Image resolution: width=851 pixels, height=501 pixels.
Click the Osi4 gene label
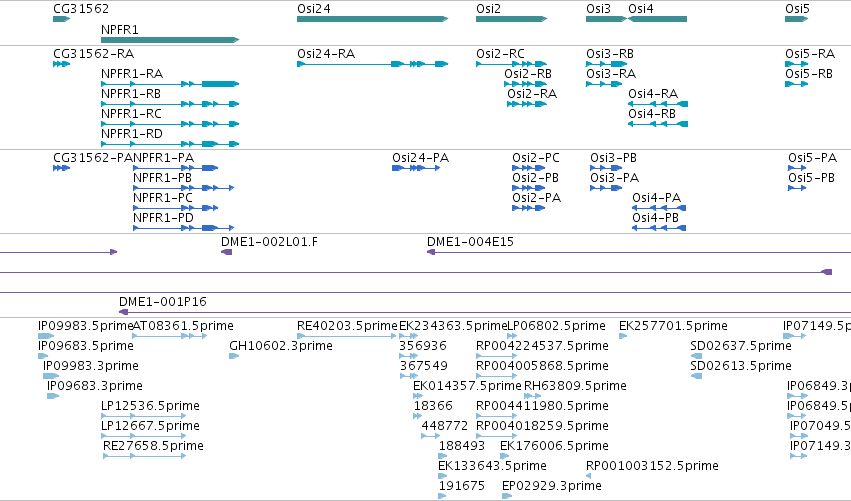tap(640, 9)
